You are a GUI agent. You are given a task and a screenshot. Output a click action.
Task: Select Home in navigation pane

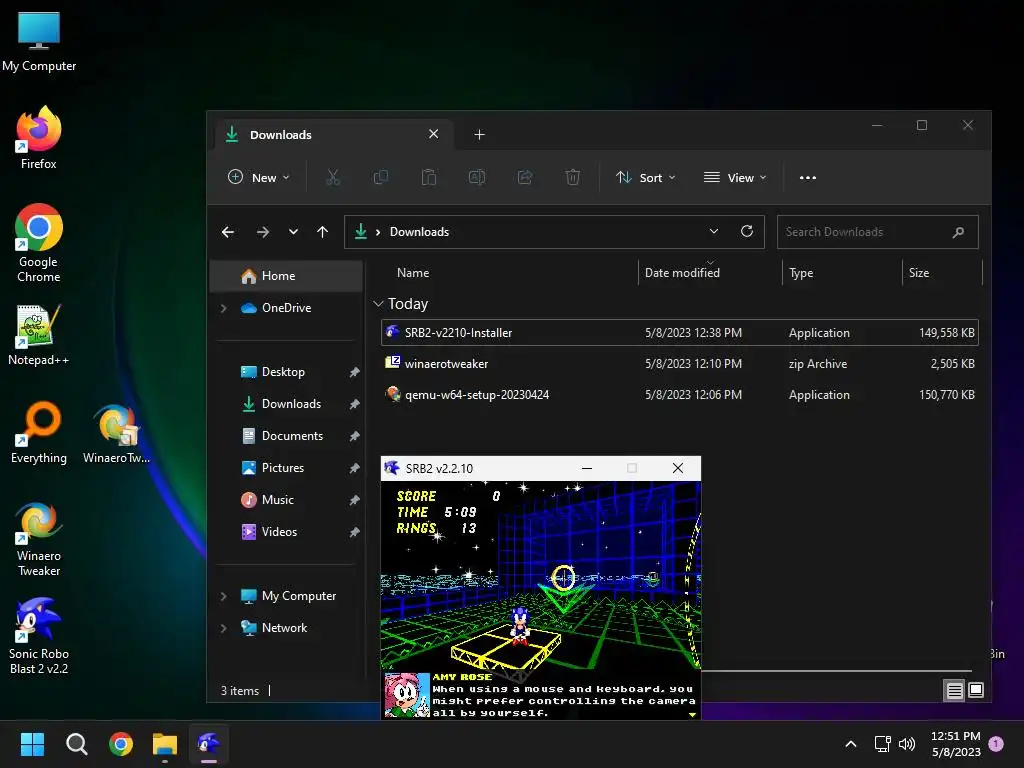pos(286,276)
